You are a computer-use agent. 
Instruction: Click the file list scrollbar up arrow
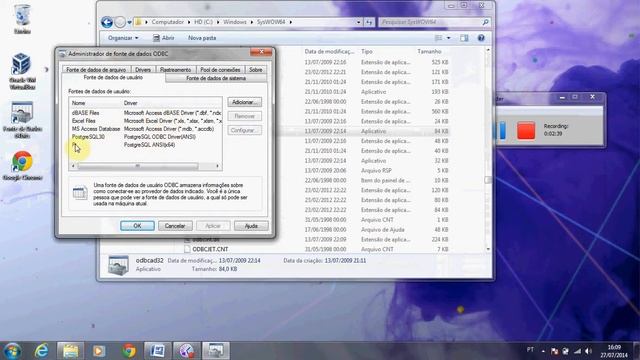coord(488,50)
